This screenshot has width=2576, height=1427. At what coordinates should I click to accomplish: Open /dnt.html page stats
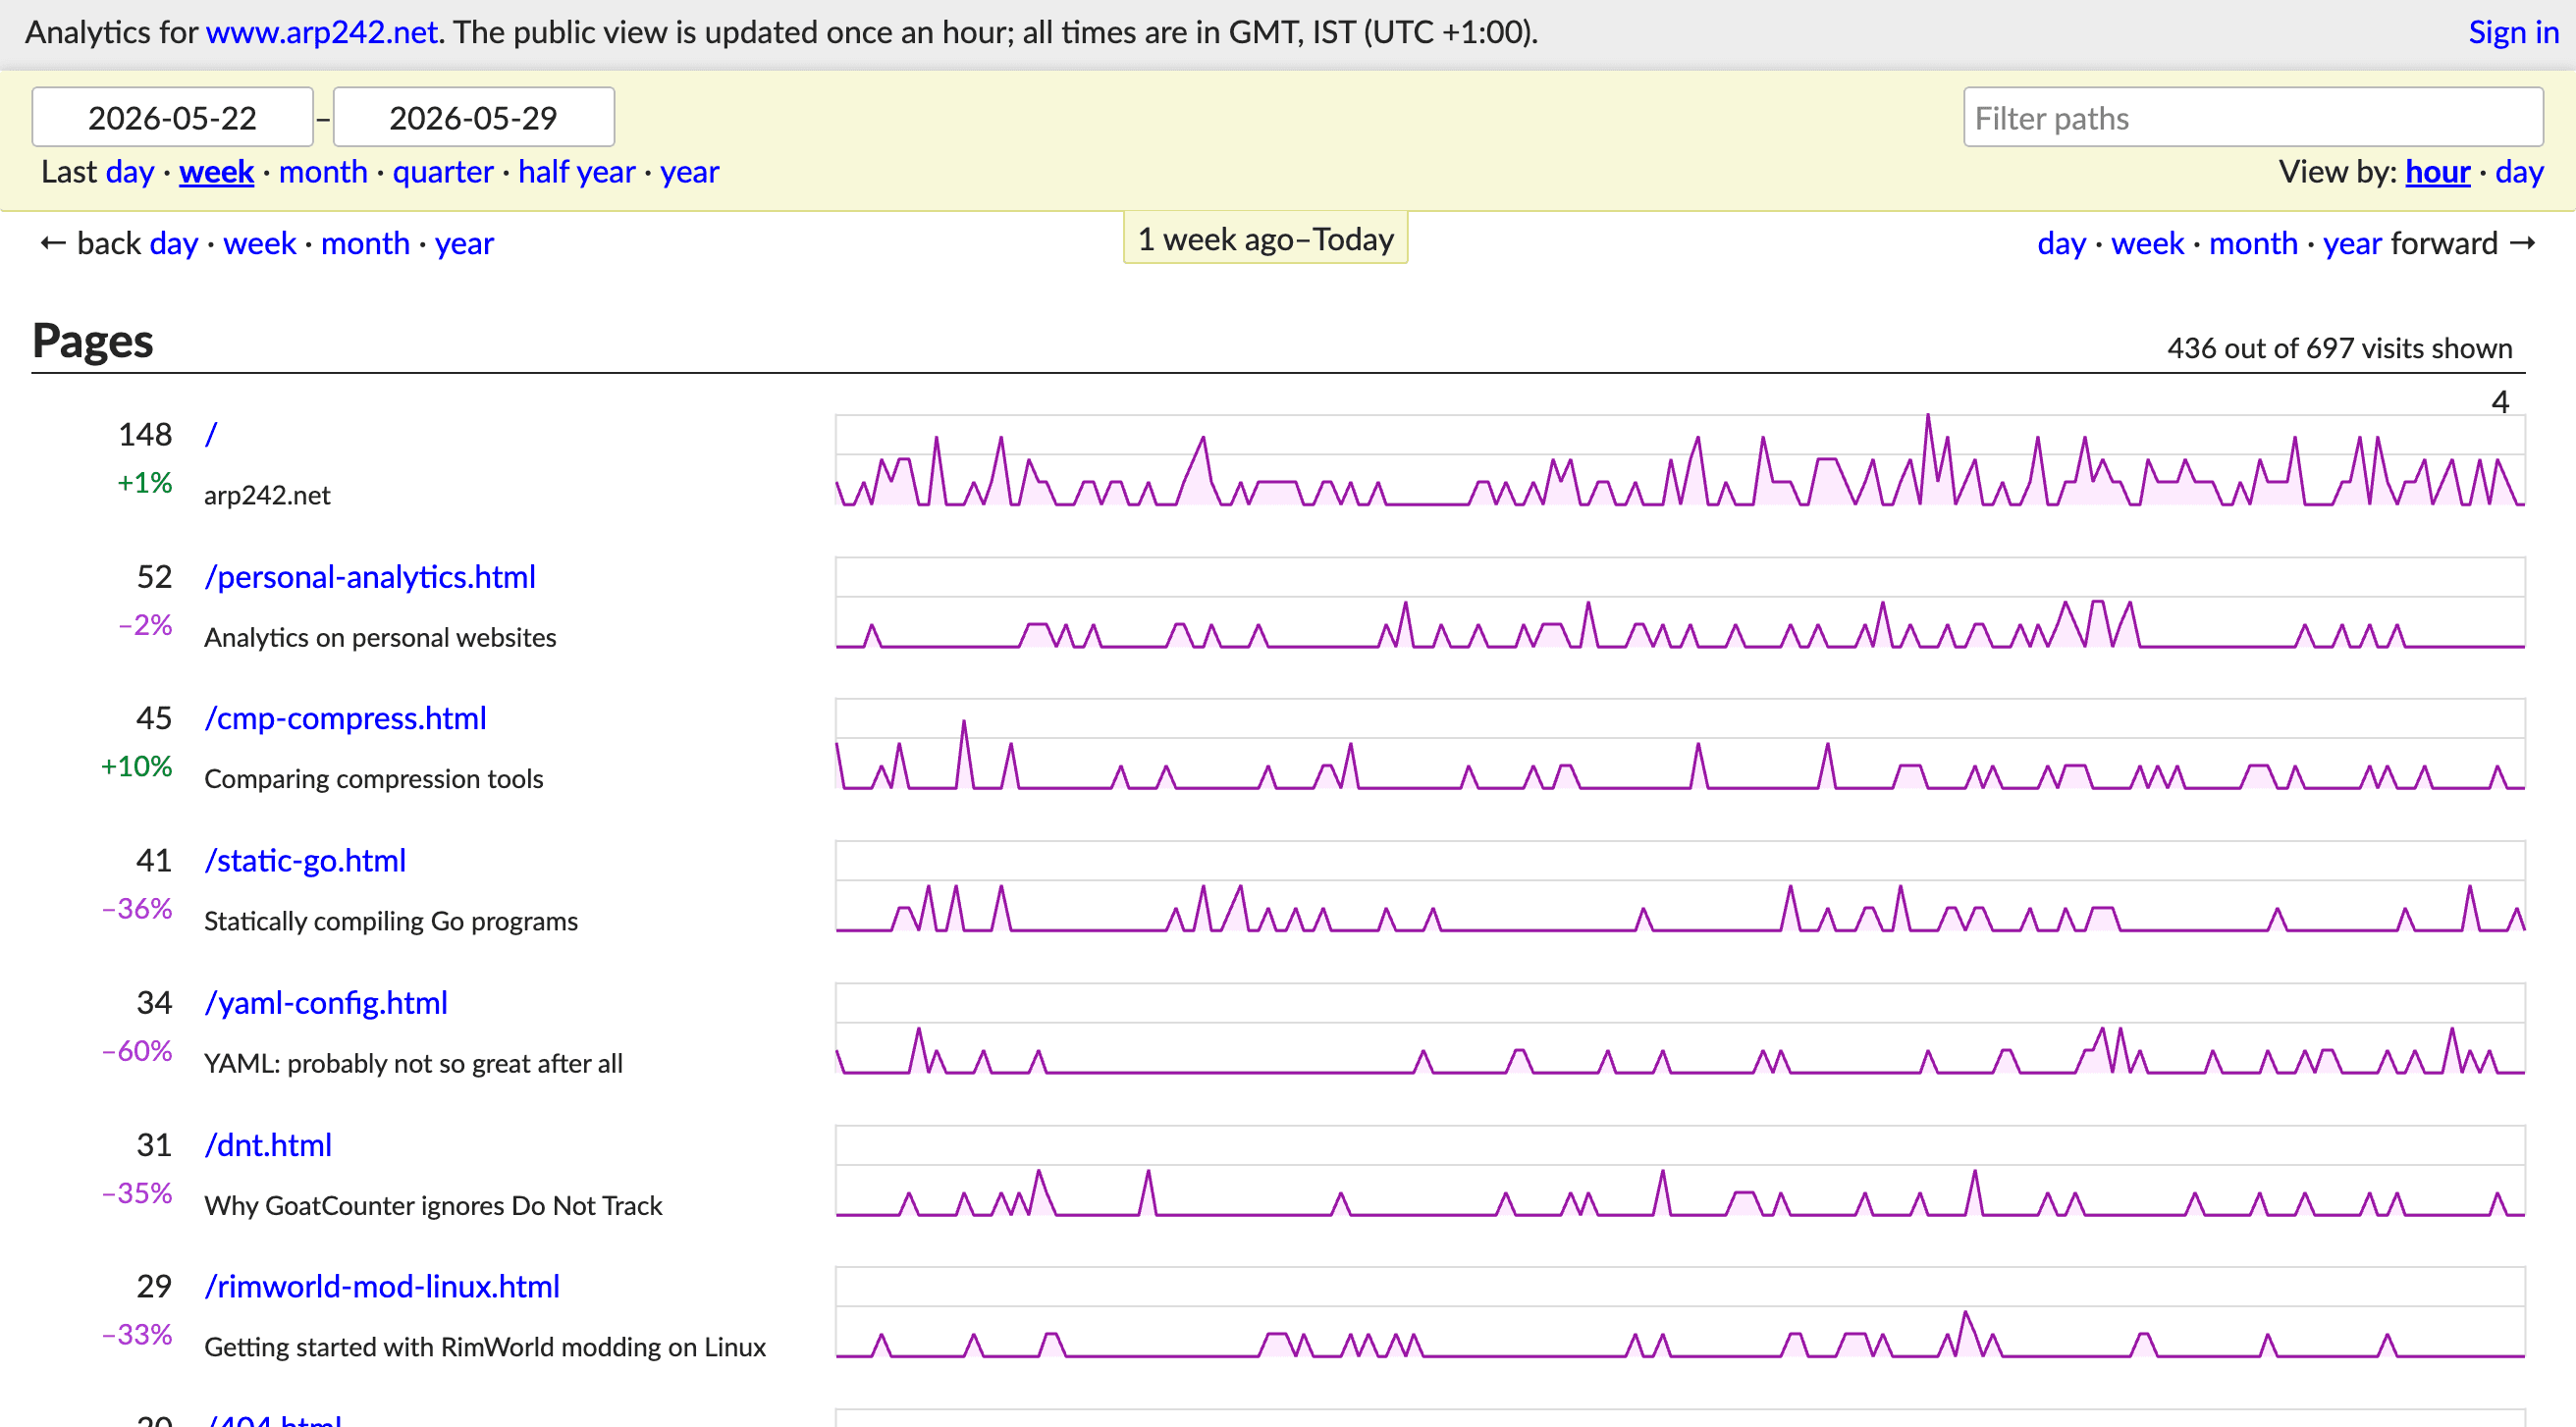coord(268,1144)
